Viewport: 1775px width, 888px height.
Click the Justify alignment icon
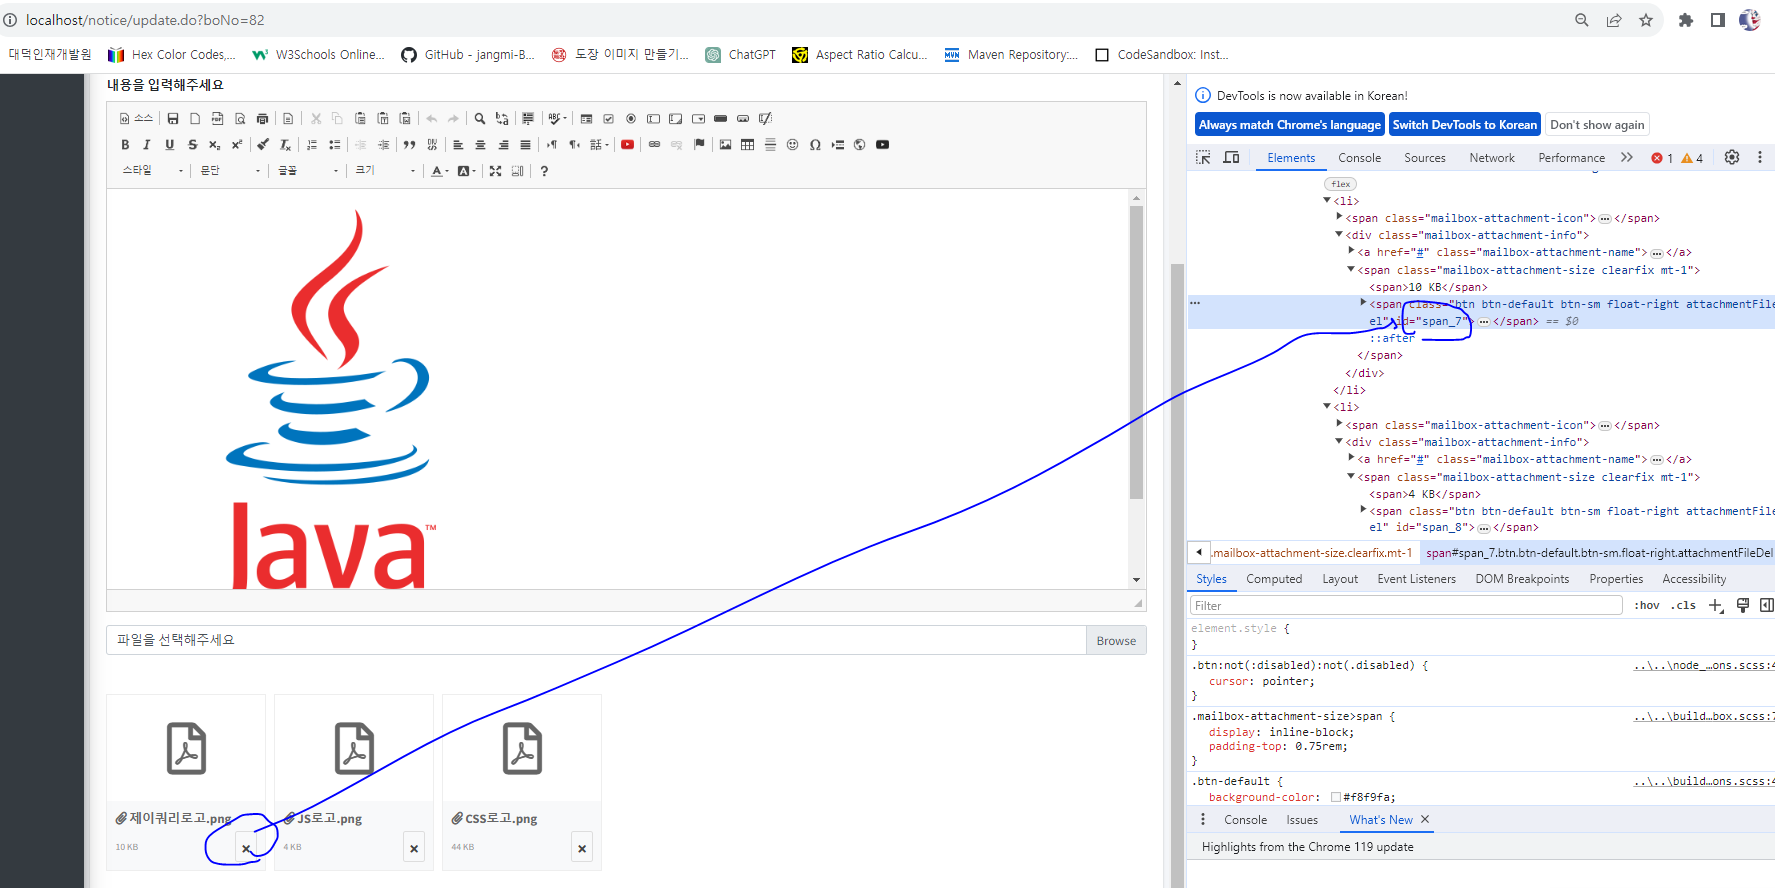pos(525,145)
